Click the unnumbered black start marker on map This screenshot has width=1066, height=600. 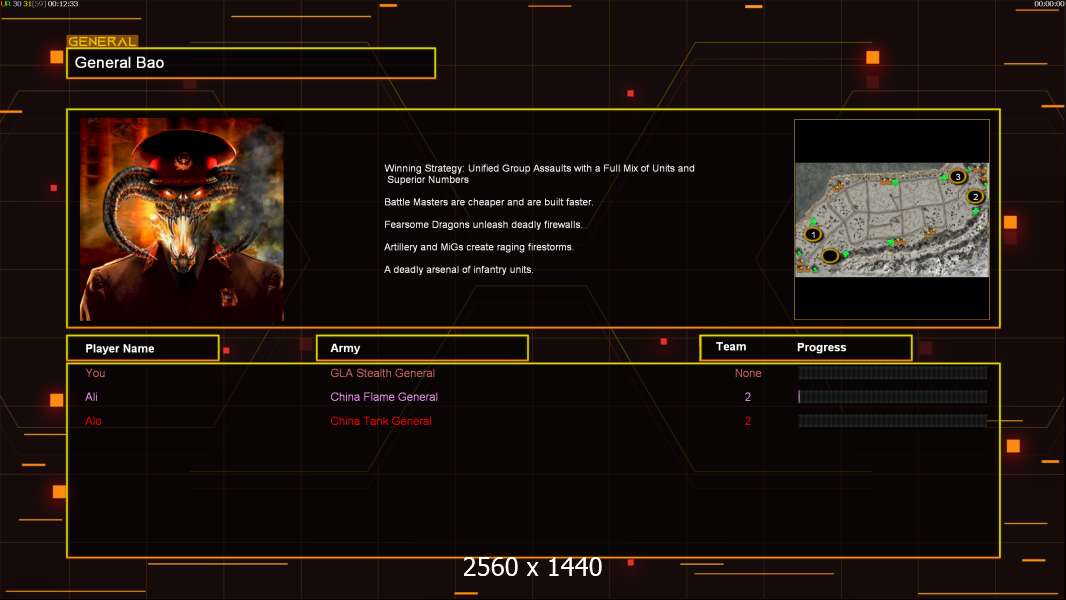point(830,256)
